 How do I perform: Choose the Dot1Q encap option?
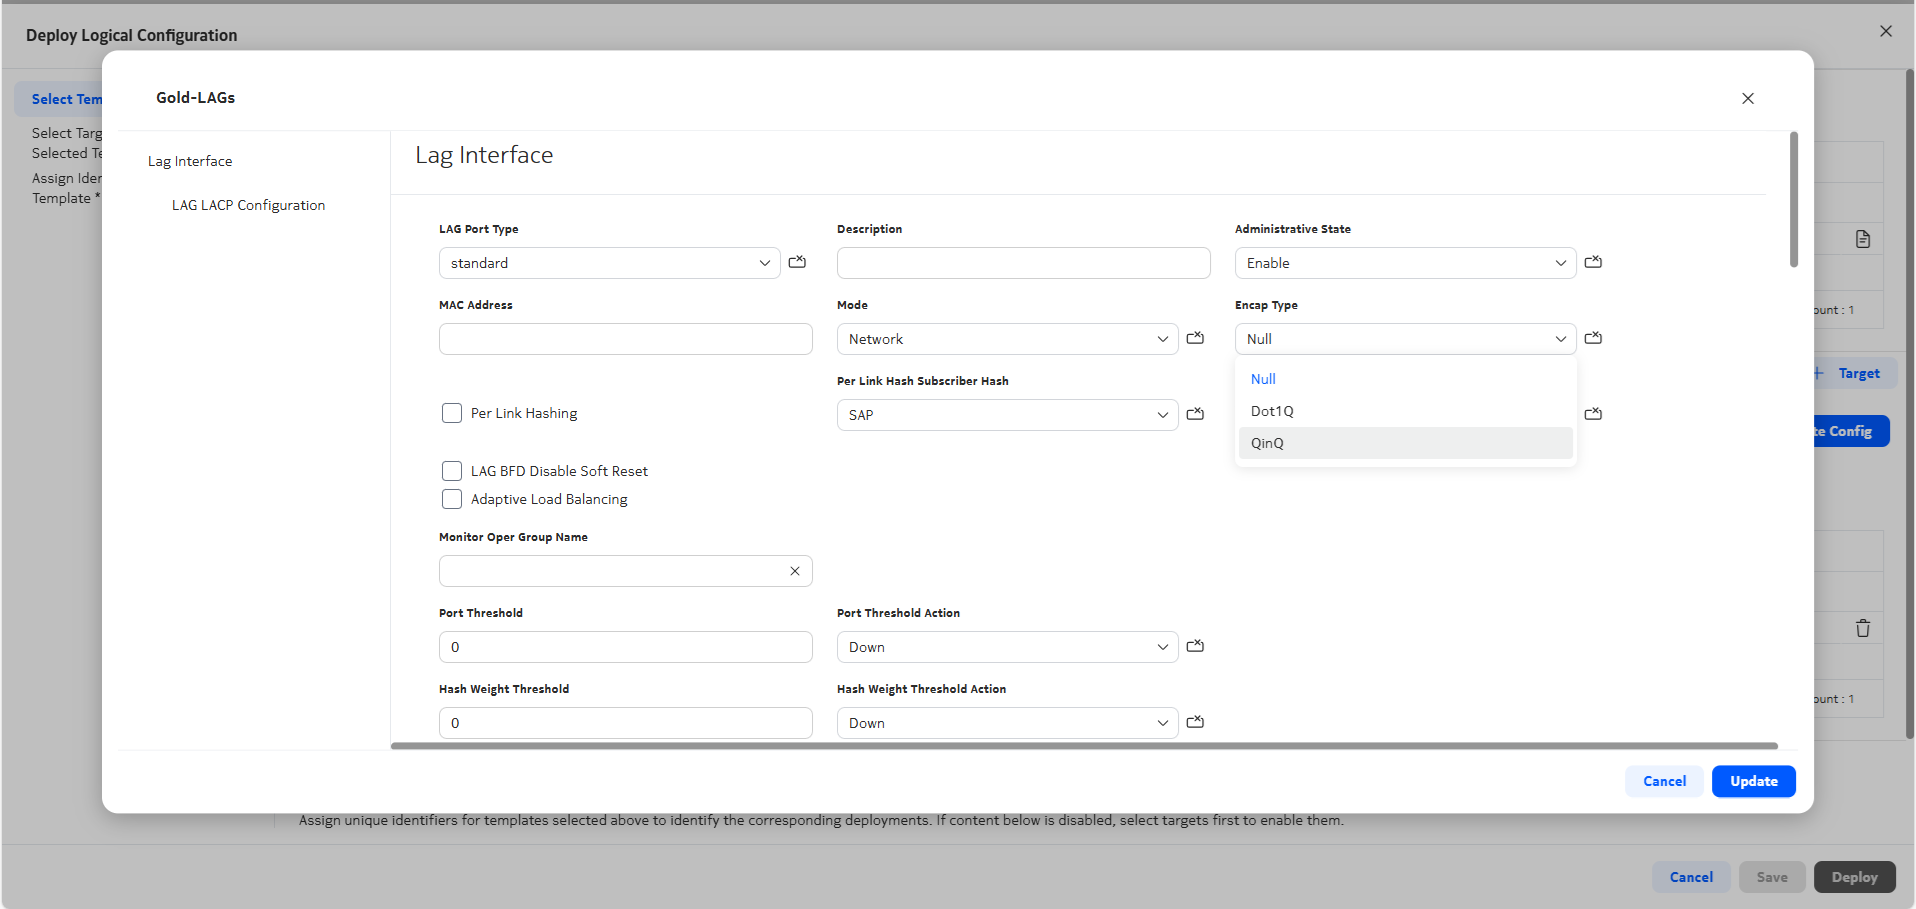coord(1272,411)
